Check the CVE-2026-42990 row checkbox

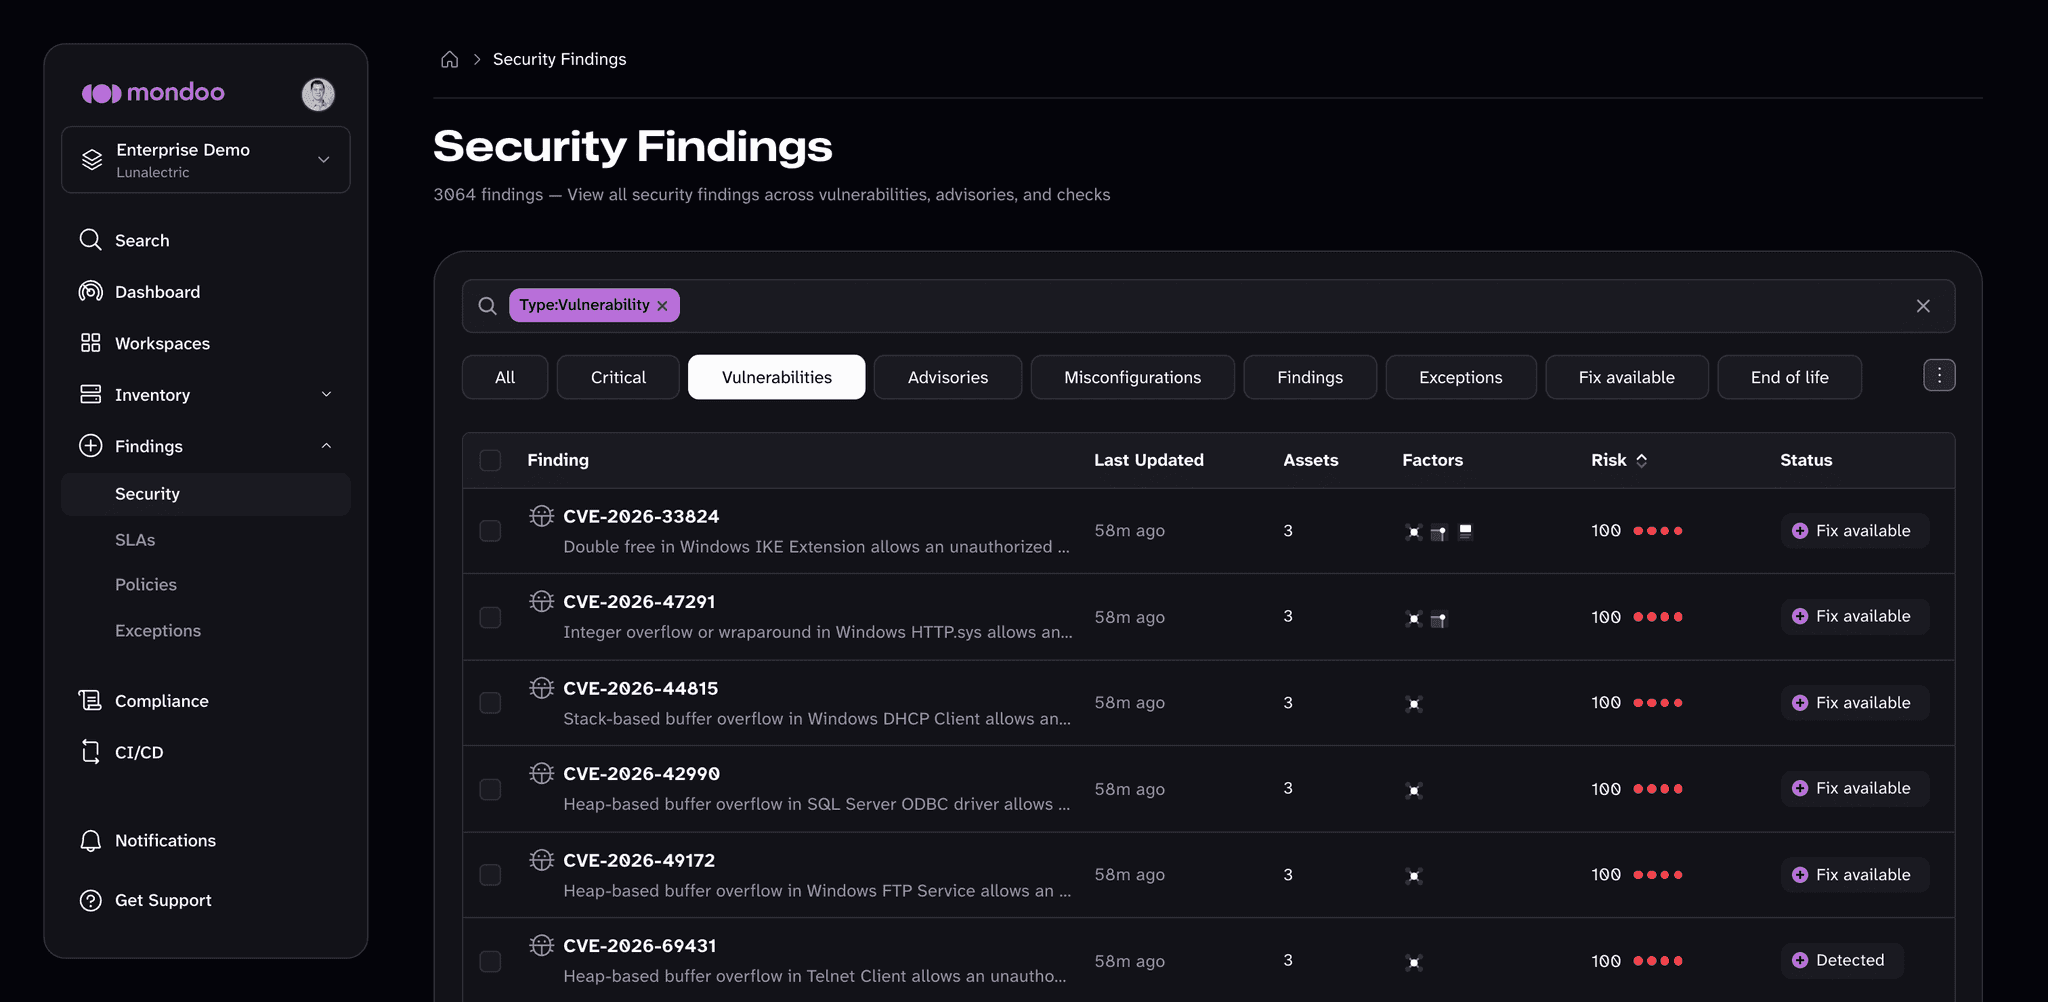490,789
